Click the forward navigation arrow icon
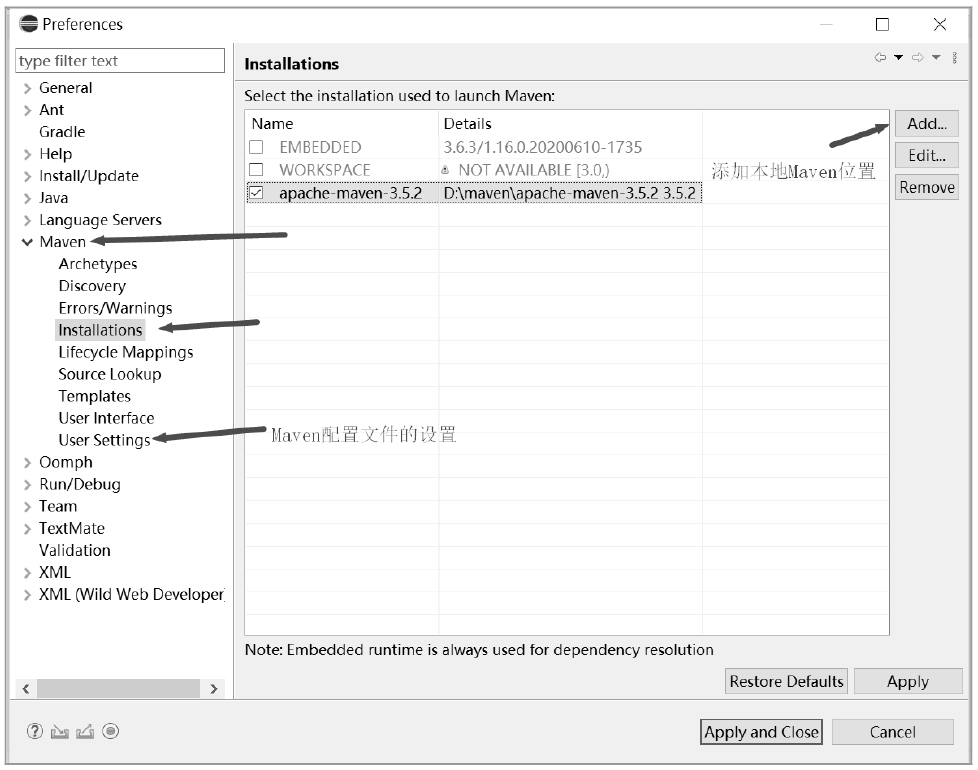The height and width of the screenshot is (770, 978). 917,58
